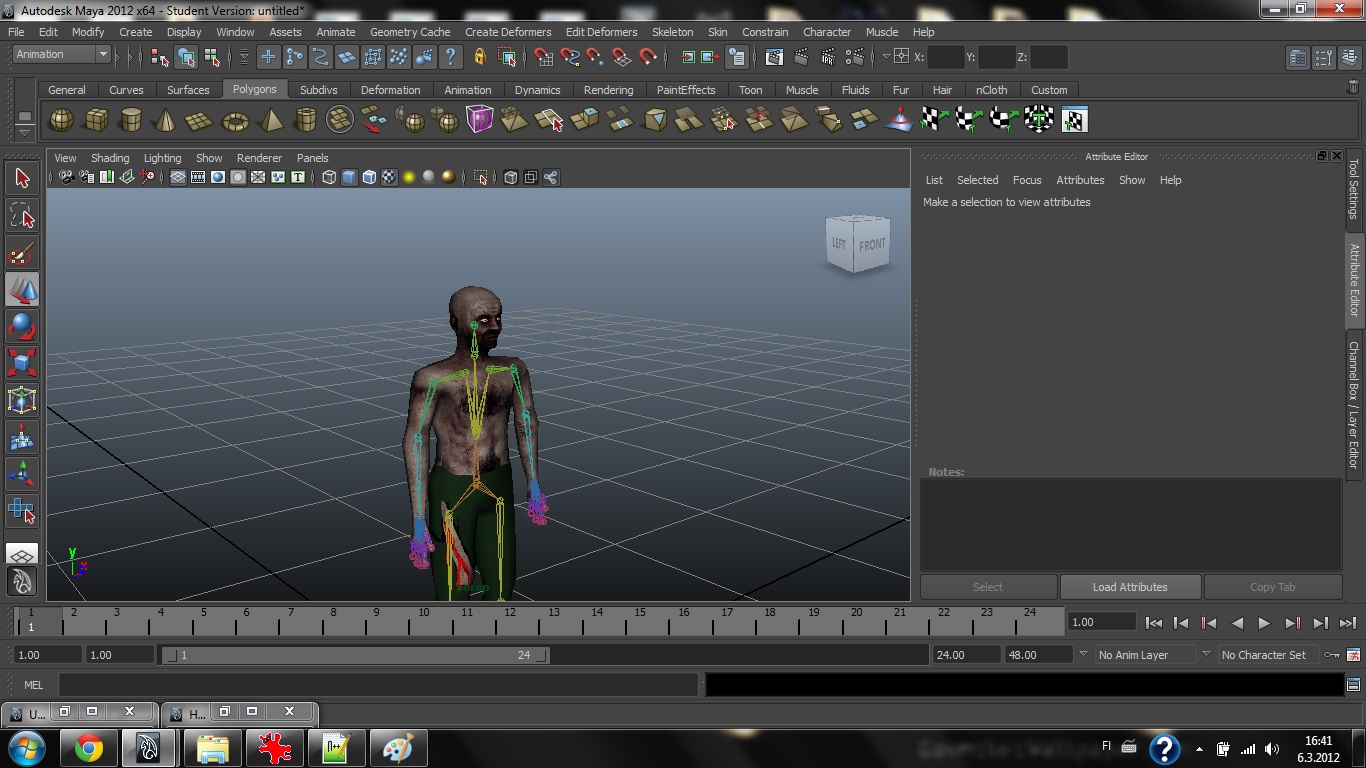The height and width of the screenshot is (768, 1366).
Task: Enable textured display in viewport toolbar
Action: [389, 178]
